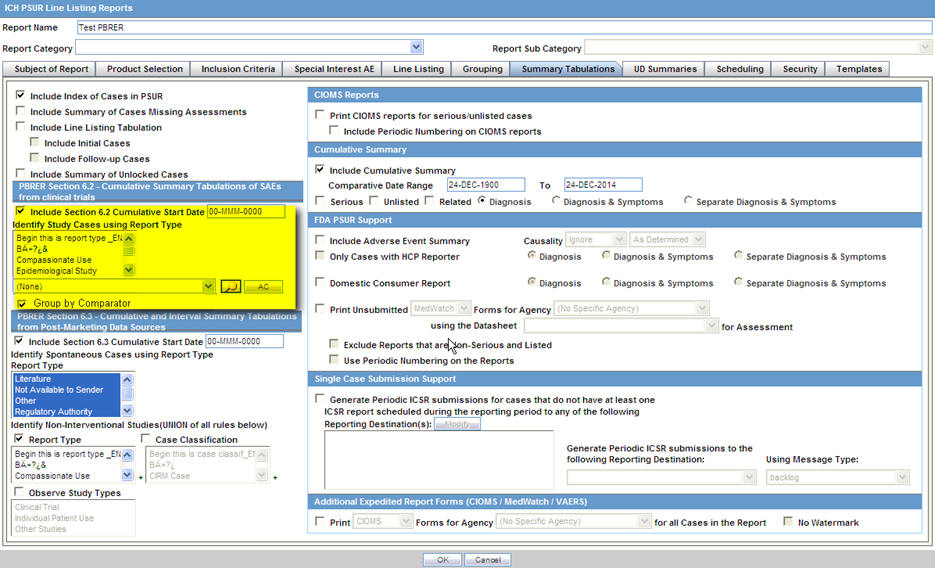Screen dimensions: 935x568
Task: Check the No Watermark option
Action: (x=788, y=522)
